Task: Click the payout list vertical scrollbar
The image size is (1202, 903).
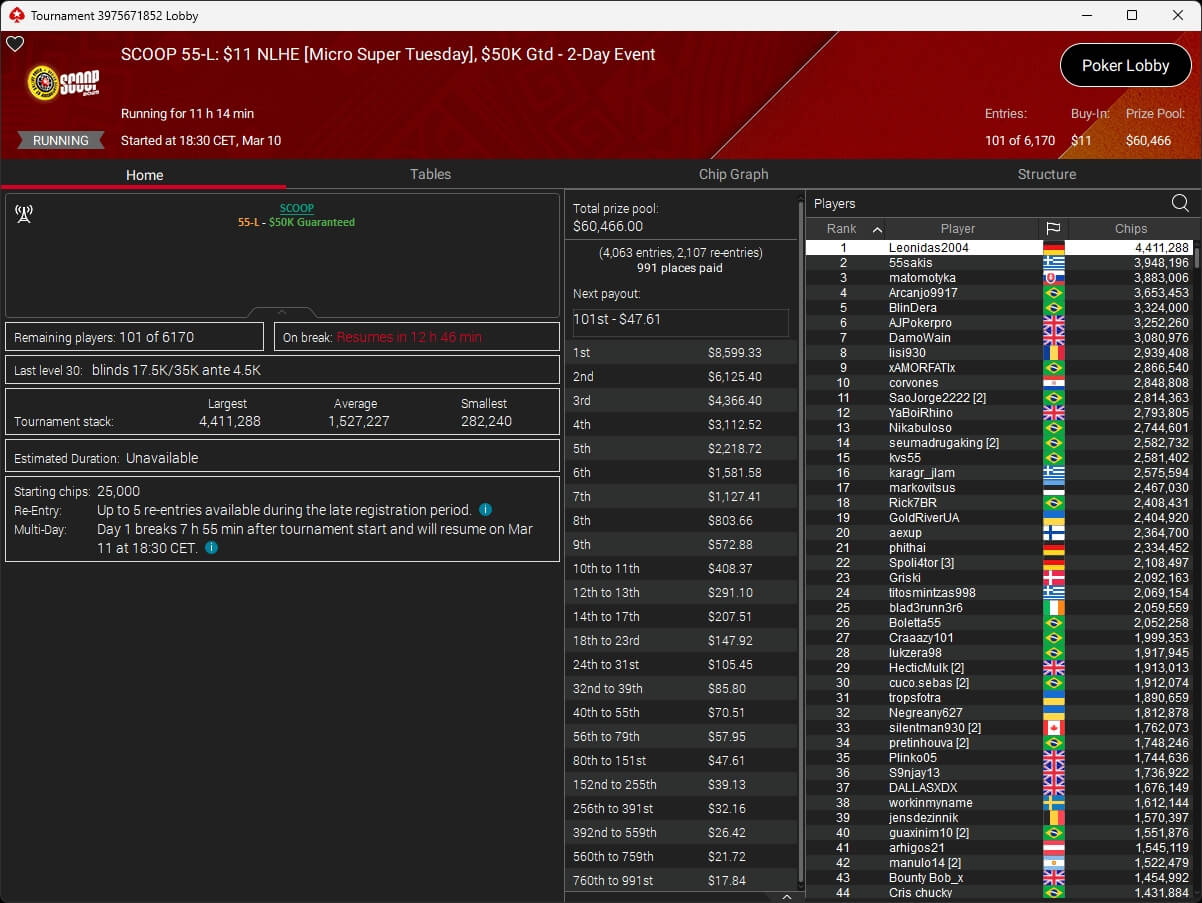Action: click(800, 540)
